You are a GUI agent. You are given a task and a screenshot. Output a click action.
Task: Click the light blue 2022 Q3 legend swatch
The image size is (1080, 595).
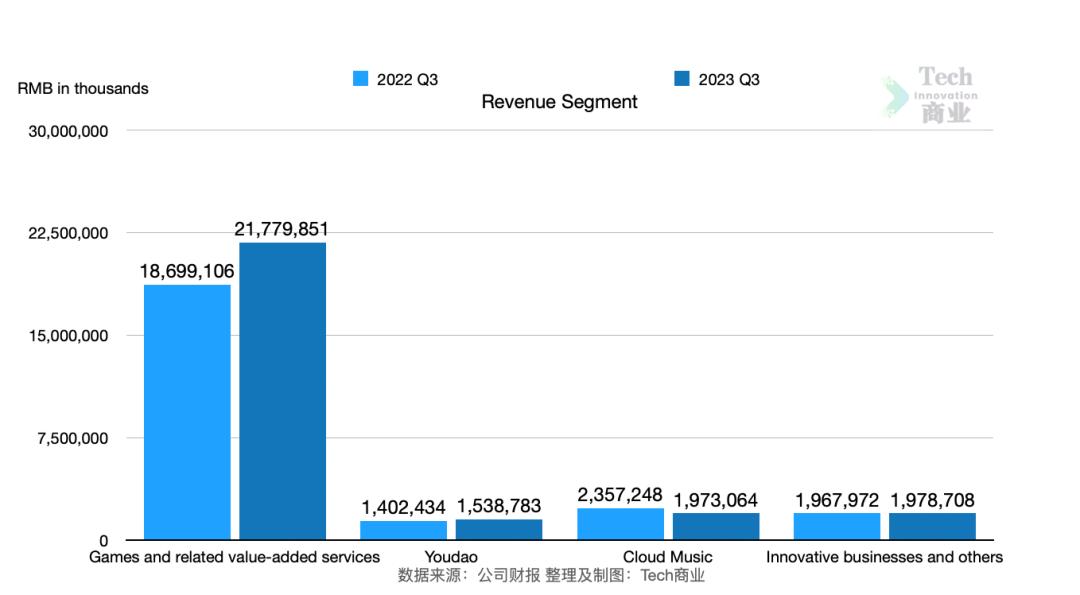tap(361, 79)
